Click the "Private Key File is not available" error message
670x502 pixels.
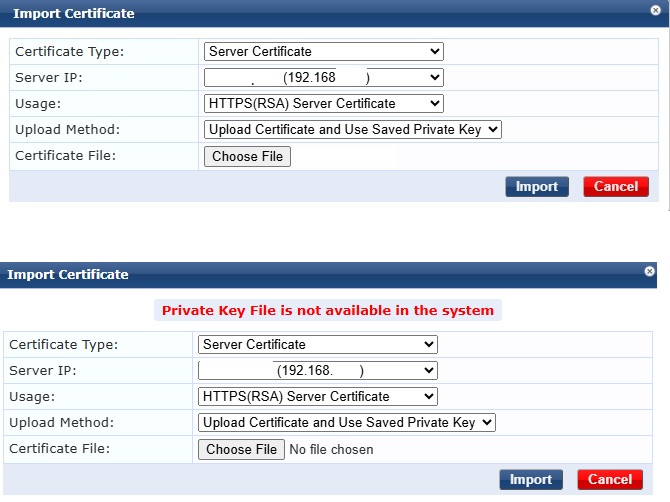tap(328, 310)
